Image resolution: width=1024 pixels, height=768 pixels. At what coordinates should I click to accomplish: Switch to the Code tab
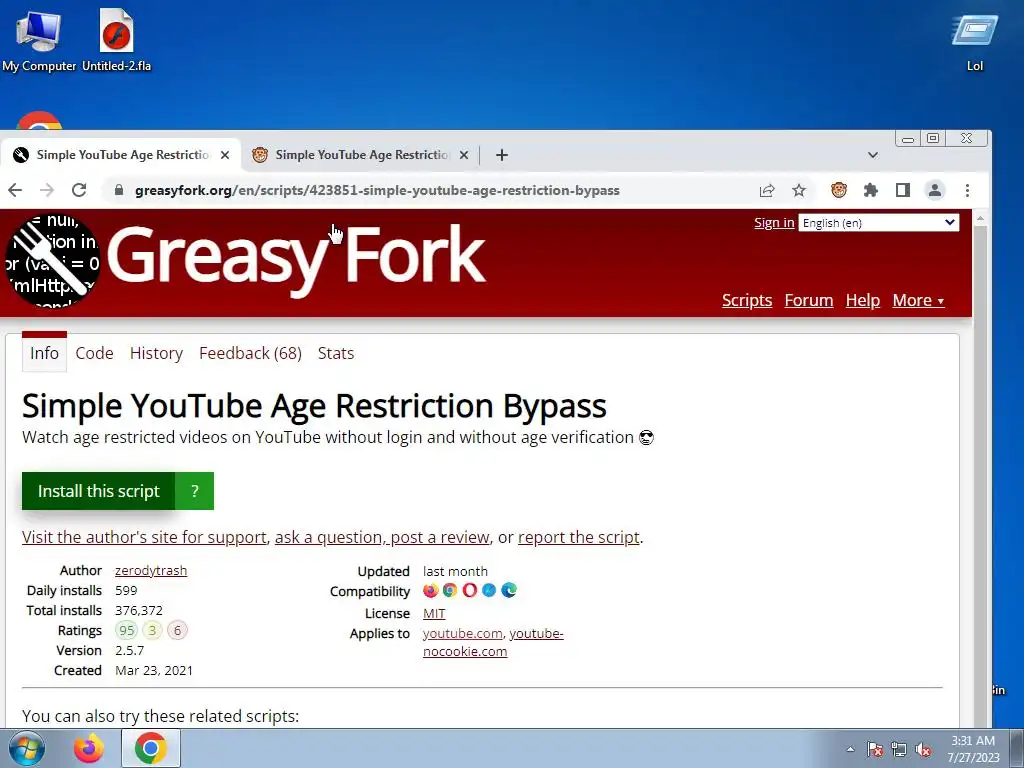(95, 353)
